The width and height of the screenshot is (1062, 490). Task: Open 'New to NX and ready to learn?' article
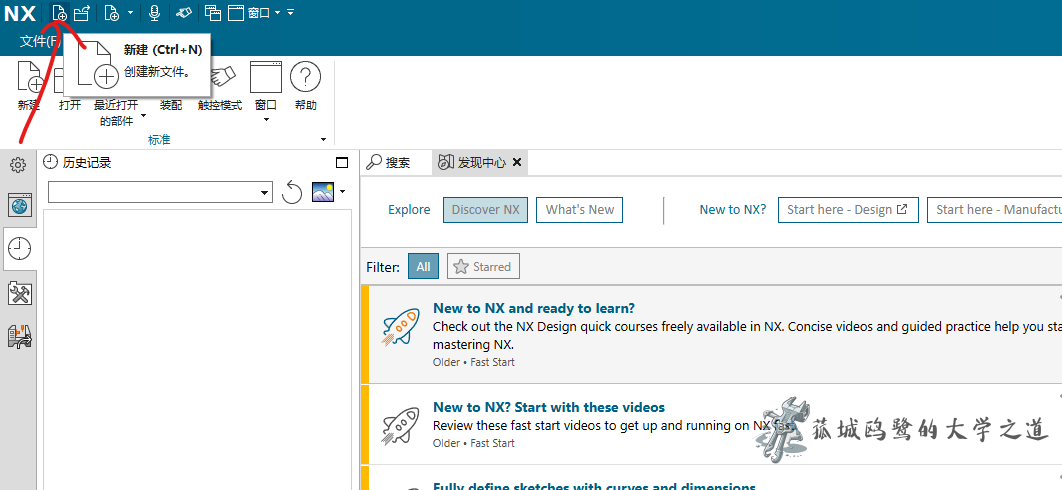point(534,308)
